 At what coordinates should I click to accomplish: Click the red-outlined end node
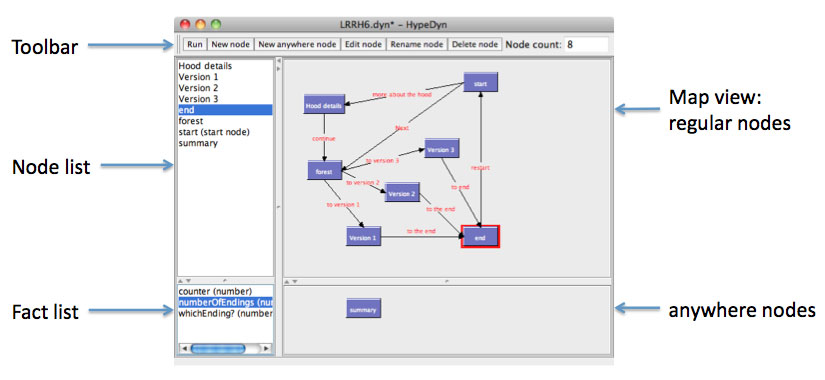tap(480, 237)
